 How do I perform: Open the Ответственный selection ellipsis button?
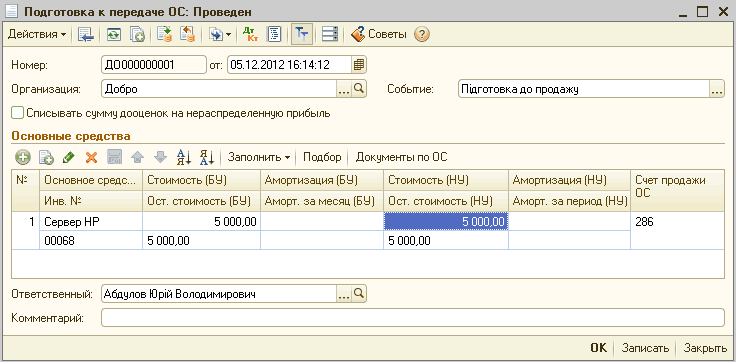(x=344, y=294)
